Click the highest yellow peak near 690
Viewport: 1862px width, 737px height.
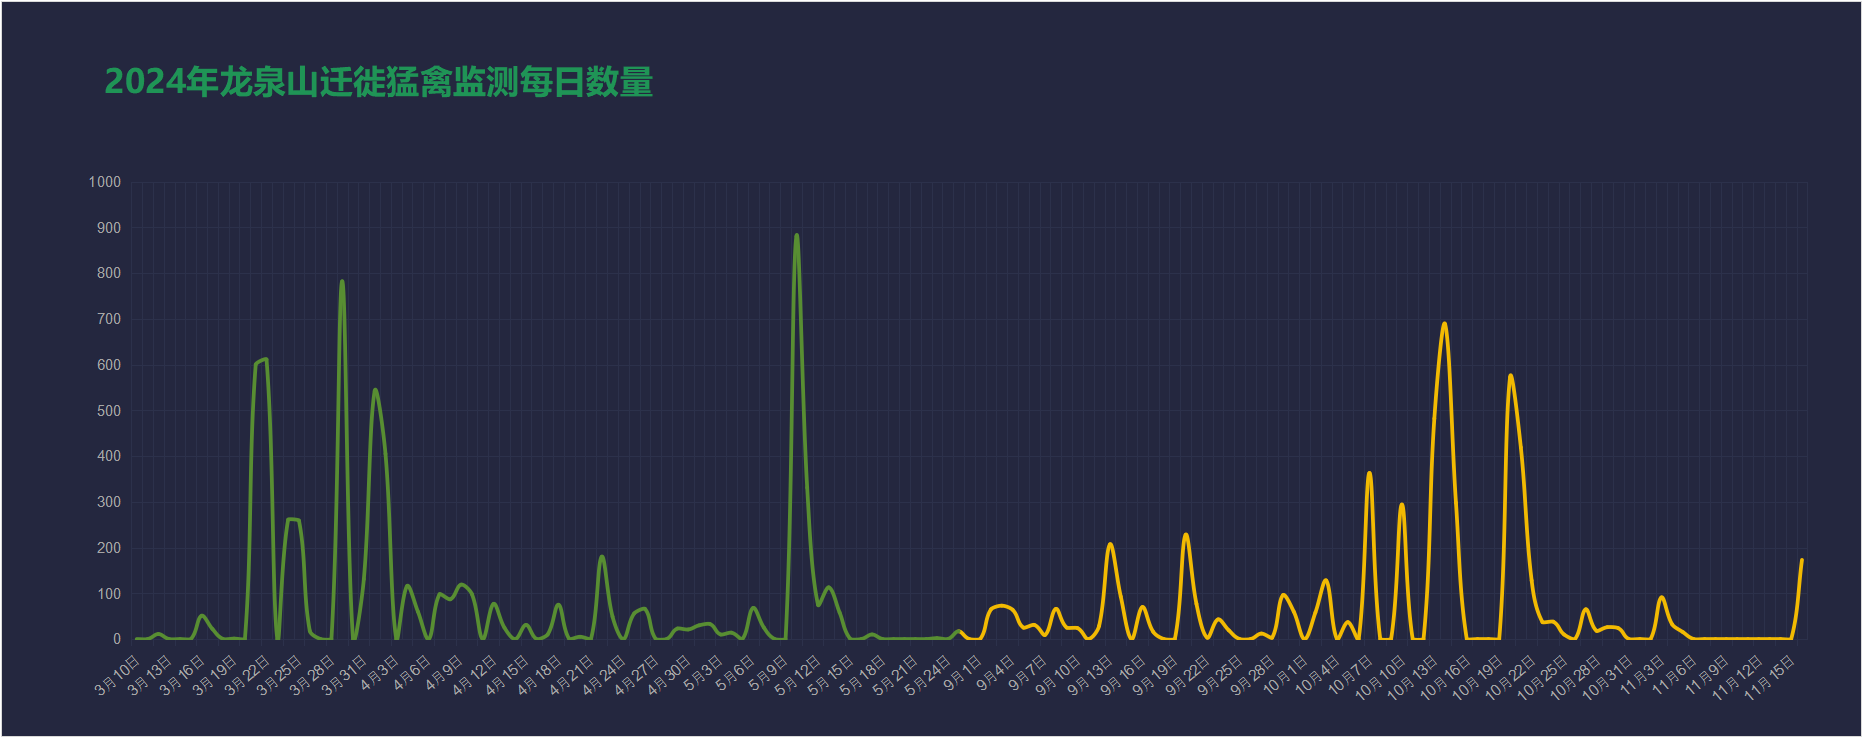1444,324
